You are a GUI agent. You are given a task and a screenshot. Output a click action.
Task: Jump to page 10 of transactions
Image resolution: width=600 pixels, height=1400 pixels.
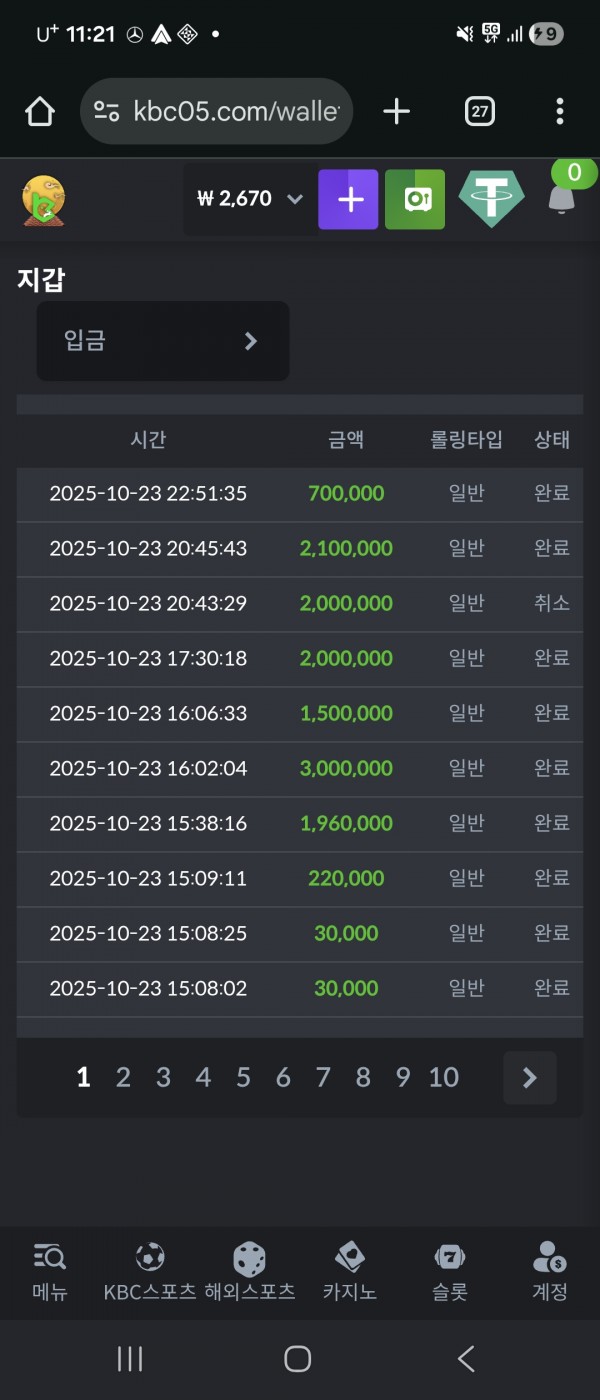[x=443, y=1077]
